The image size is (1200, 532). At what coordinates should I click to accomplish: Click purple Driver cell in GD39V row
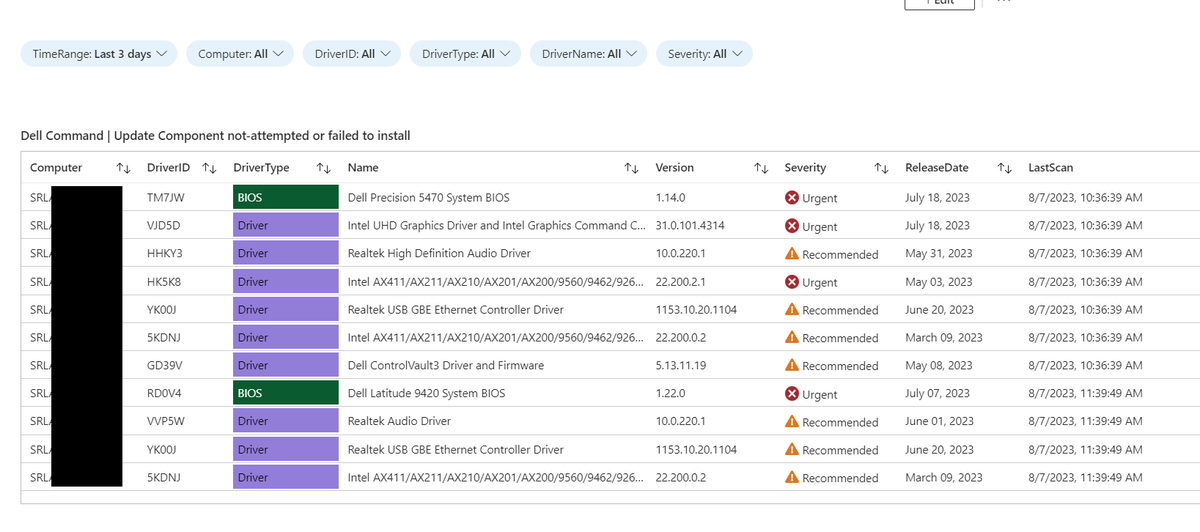pyautogui.click(x=285, y=366)
